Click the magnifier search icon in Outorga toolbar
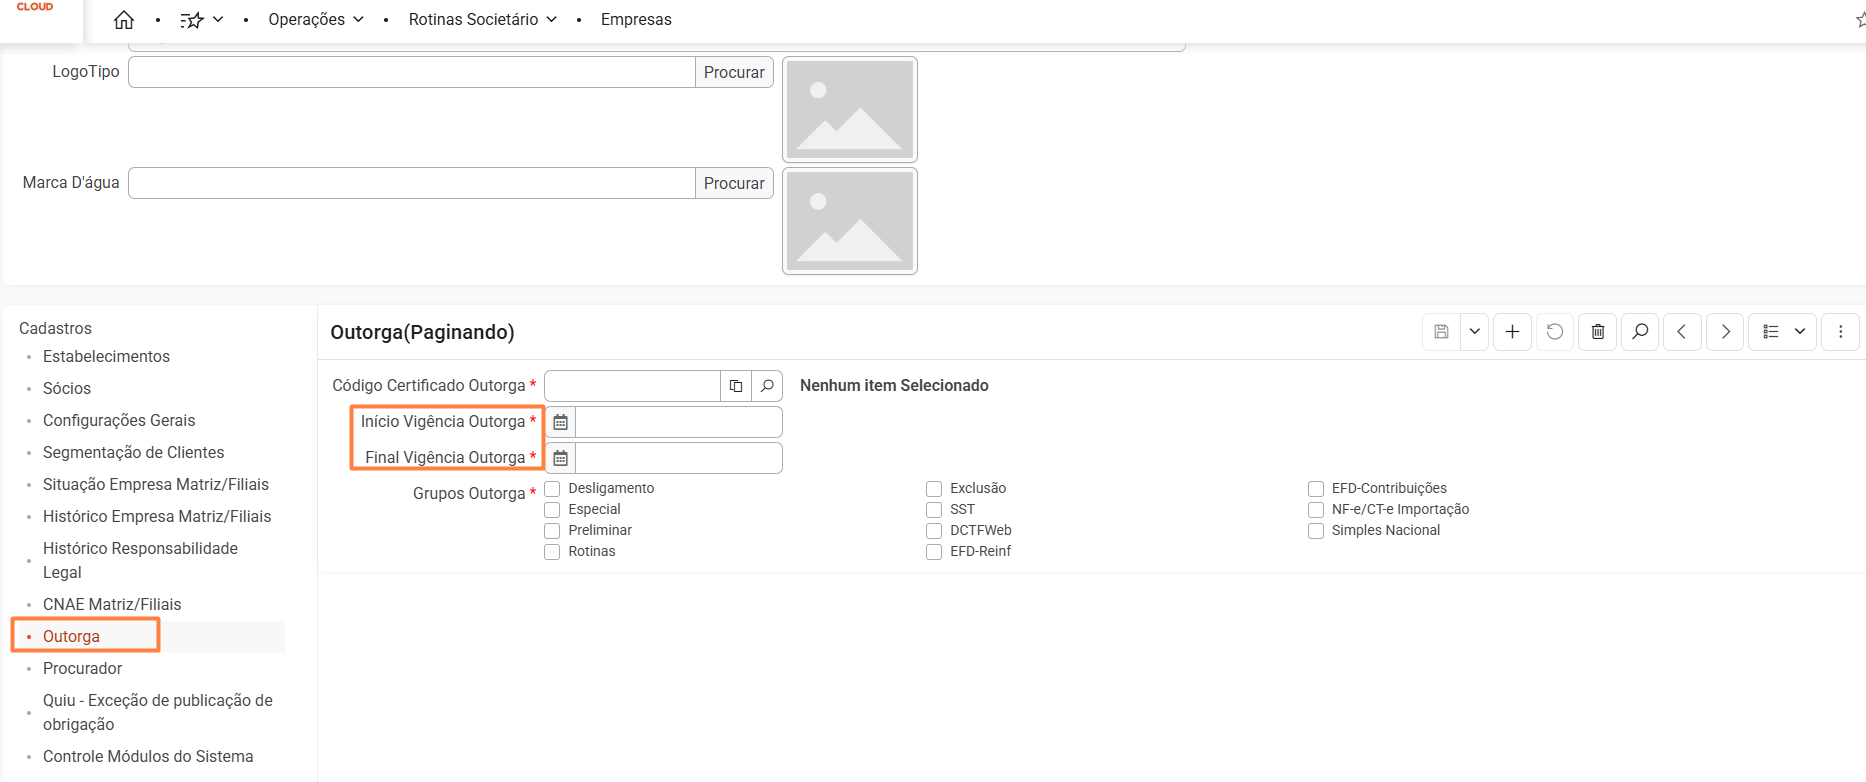1866x782 pixels. click(x=1640, y=332)
